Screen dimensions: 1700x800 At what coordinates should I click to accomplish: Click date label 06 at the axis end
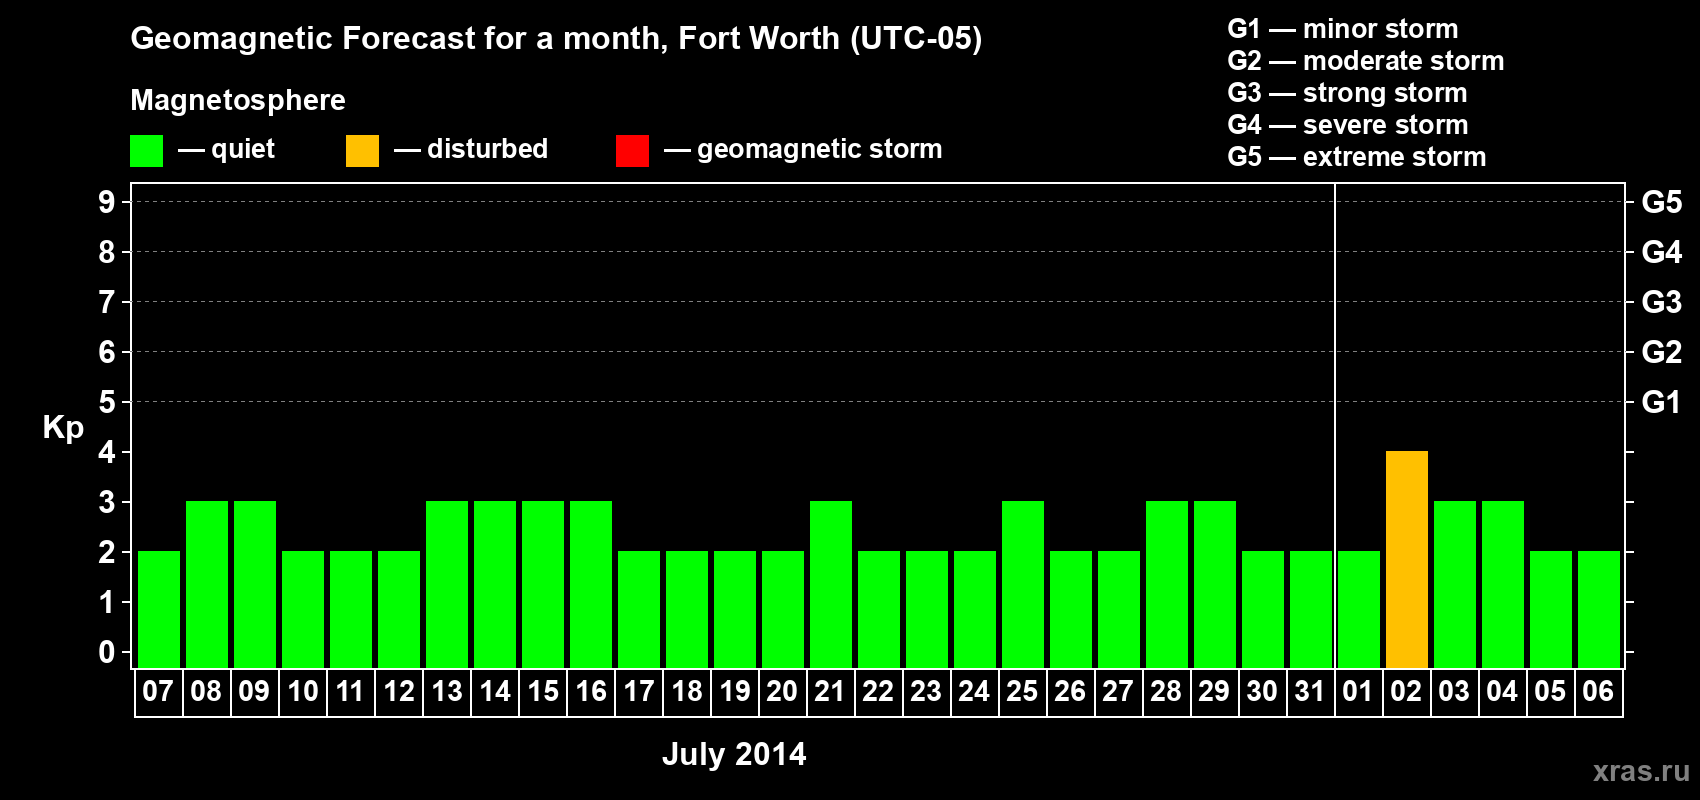coord(1598,691)
